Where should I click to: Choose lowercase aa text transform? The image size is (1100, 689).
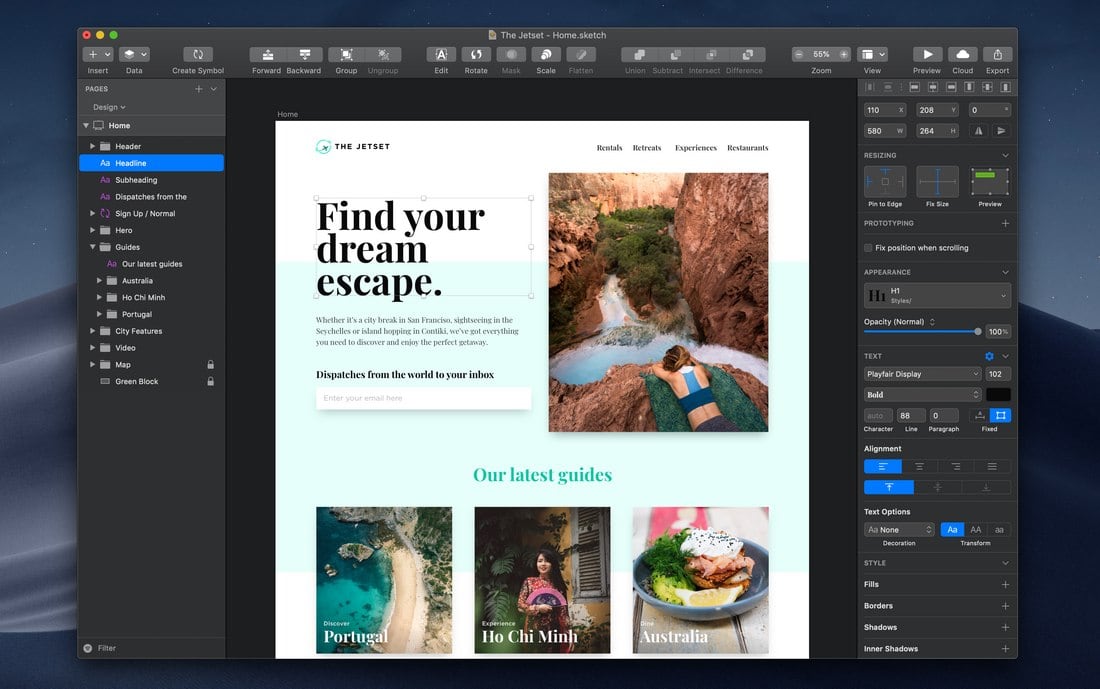tap(1000, 530)
